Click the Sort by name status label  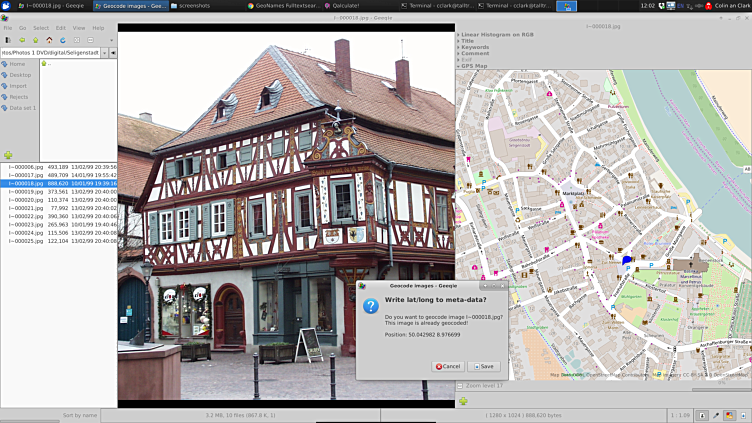(x=79, y=414)
